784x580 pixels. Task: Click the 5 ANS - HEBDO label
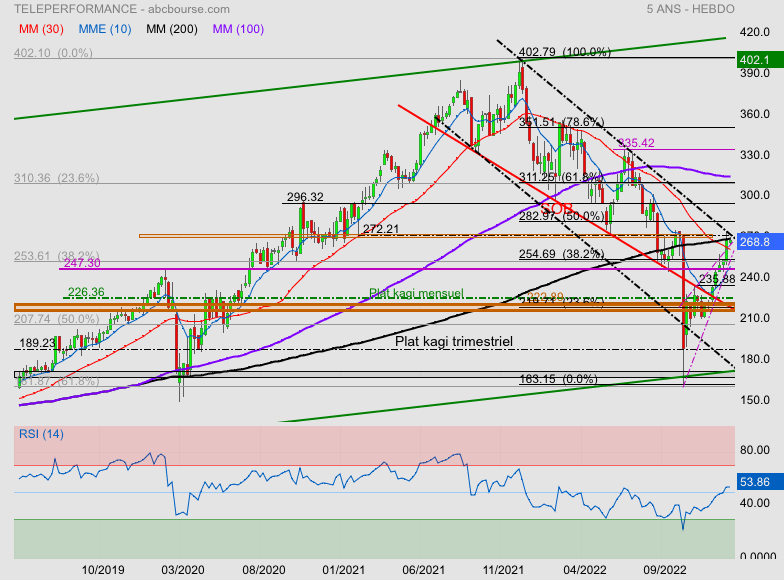pyautogui.click(x=690, y=9)
